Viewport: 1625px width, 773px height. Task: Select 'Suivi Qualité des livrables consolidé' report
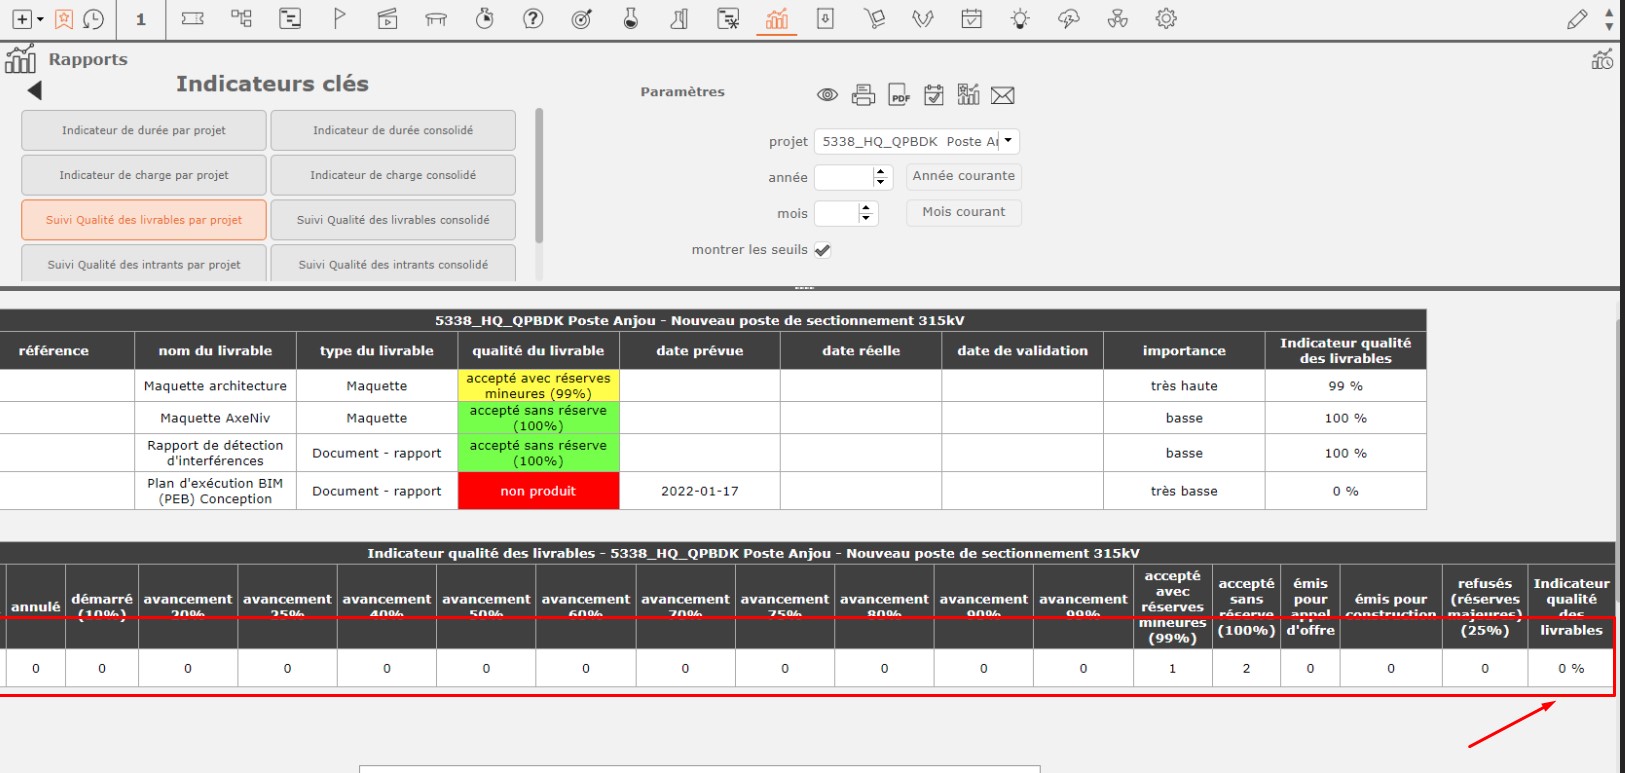point(393,220)
